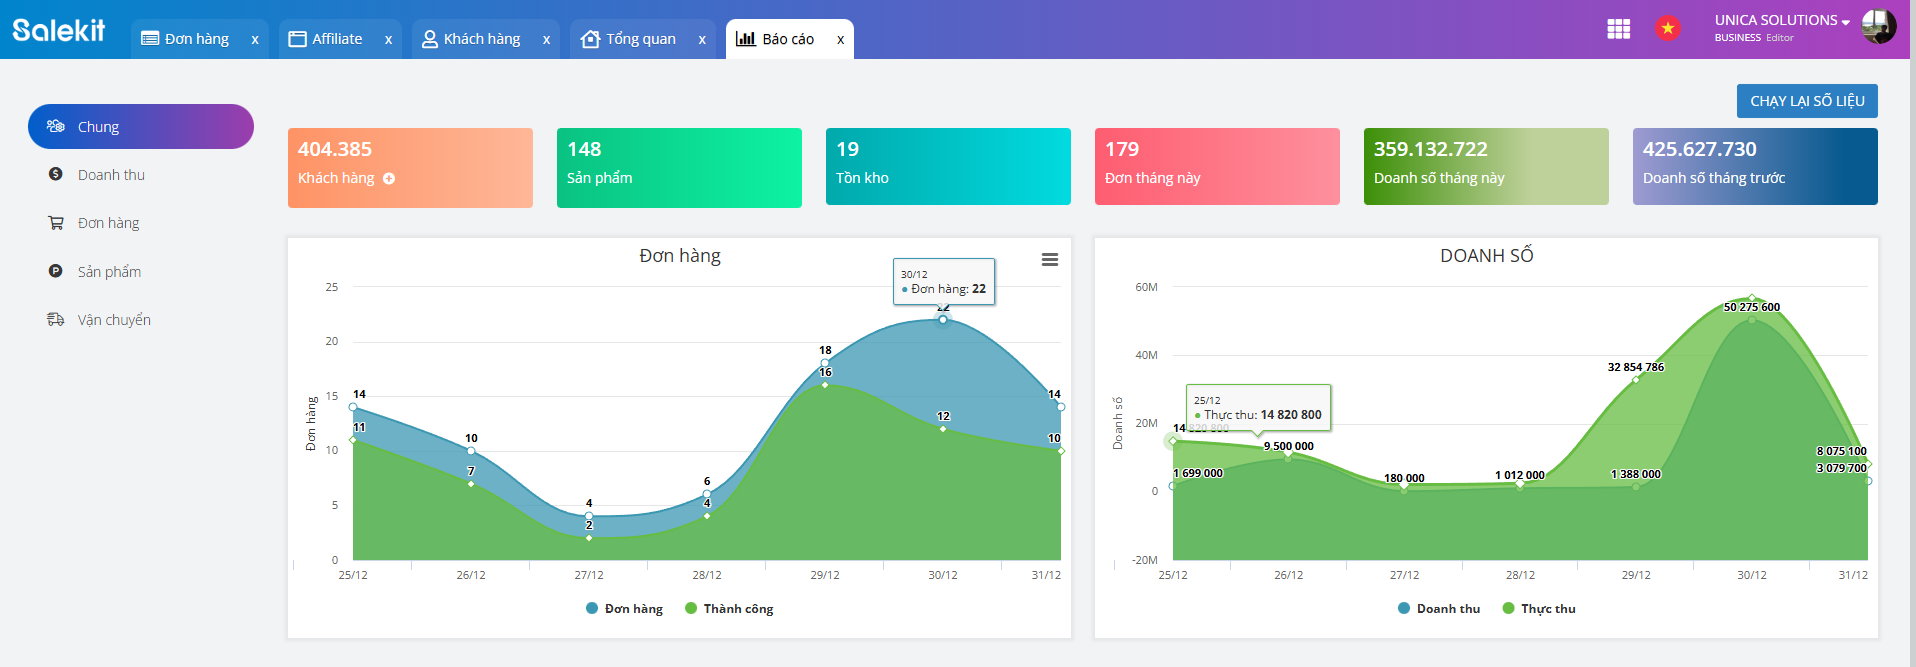Open the Đơn hàng chart hamburger menu
The width and height of the screenshot is (1916, 667).
tap(1049, 260)
